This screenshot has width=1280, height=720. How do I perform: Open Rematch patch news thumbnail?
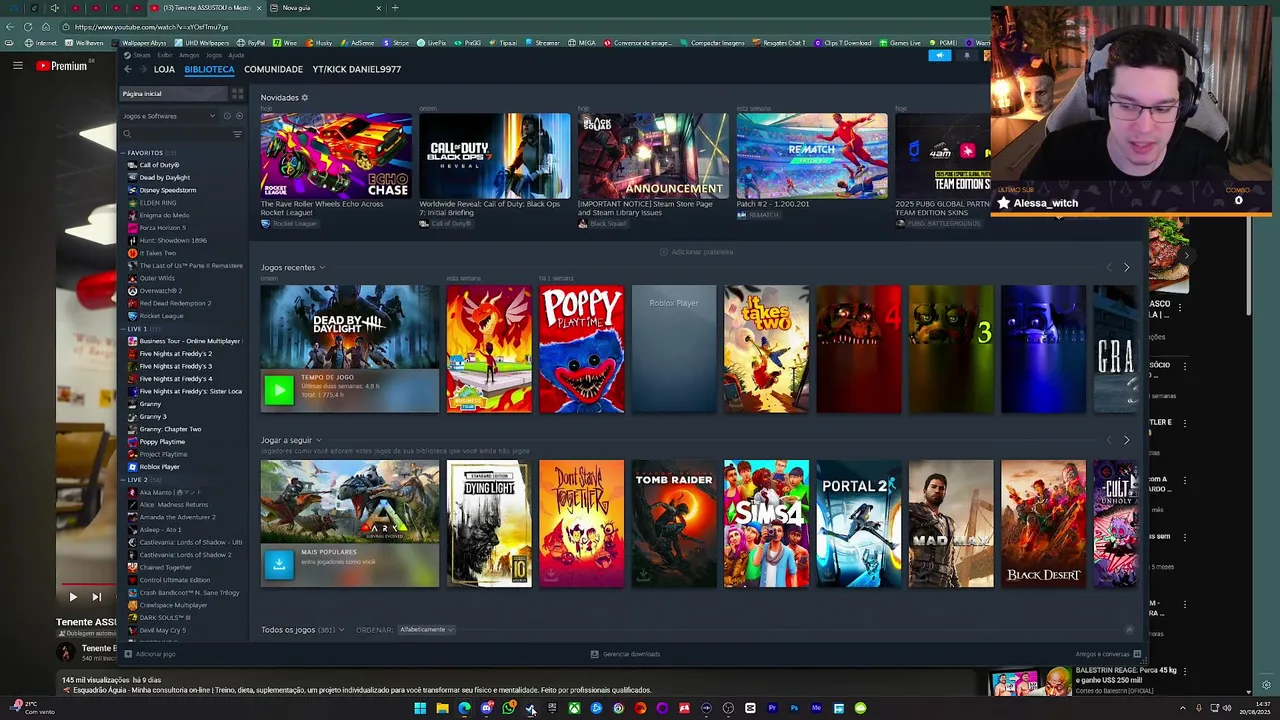(x=812, y=155)
